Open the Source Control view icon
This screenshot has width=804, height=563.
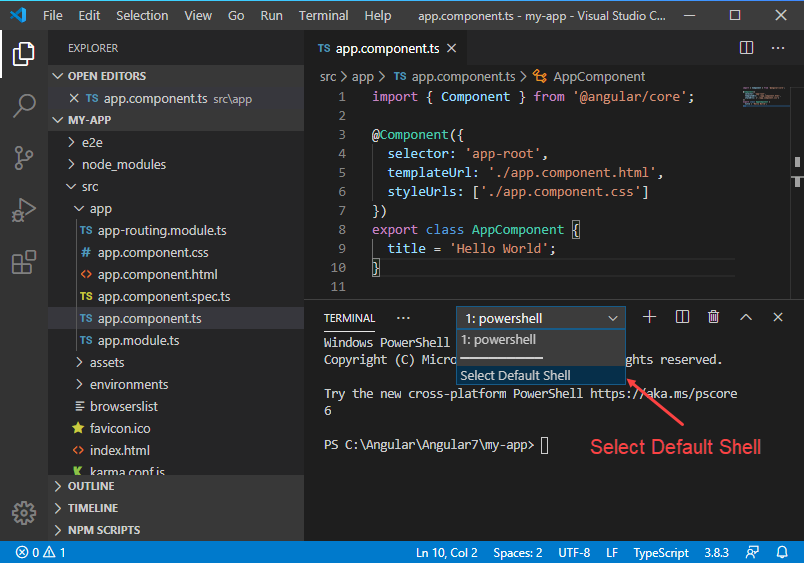pos(24,158)
